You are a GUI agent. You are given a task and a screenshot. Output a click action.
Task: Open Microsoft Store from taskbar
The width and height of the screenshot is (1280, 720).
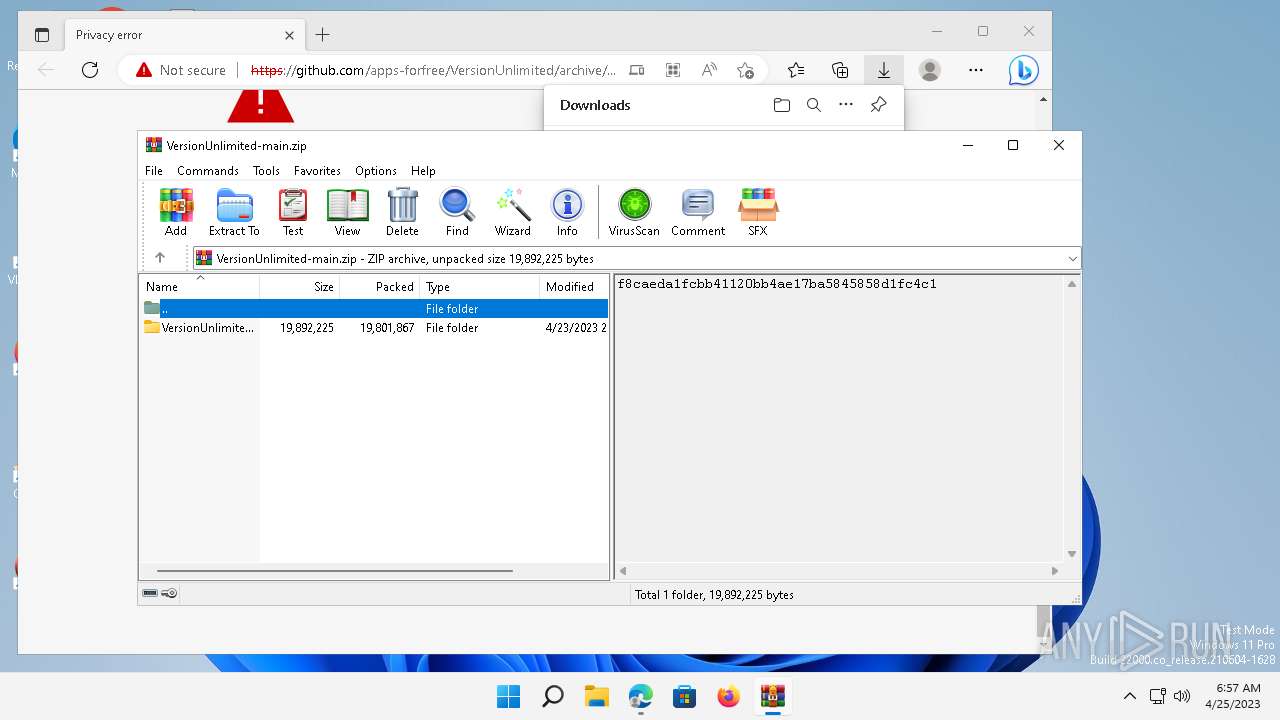(x=684, y=696)
